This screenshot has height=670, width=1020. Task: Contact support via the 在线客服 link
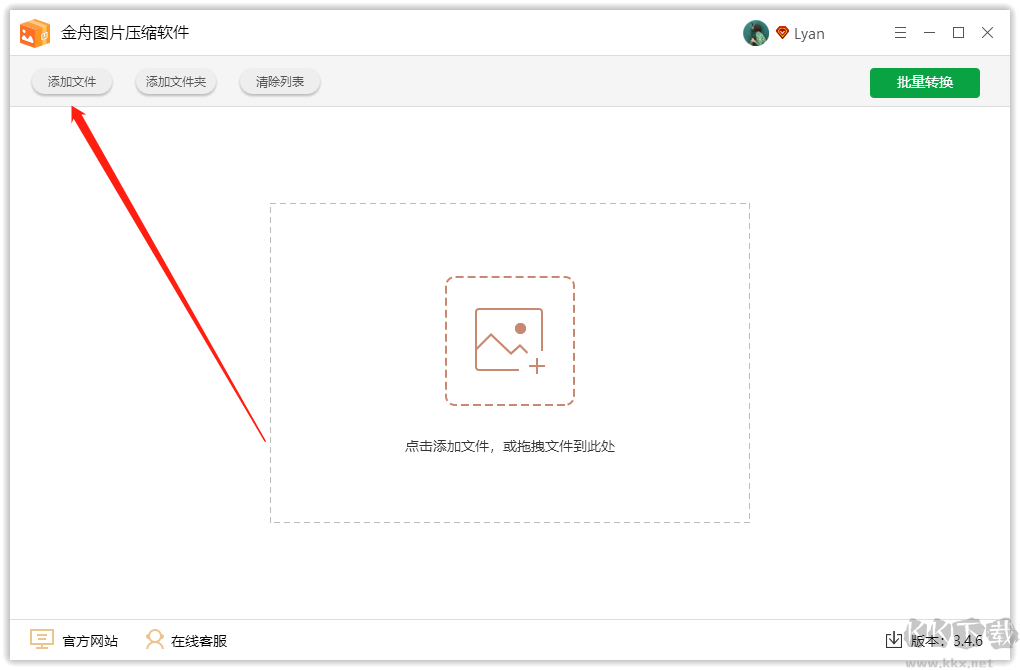pyautogui.click(x=199, y=639)
